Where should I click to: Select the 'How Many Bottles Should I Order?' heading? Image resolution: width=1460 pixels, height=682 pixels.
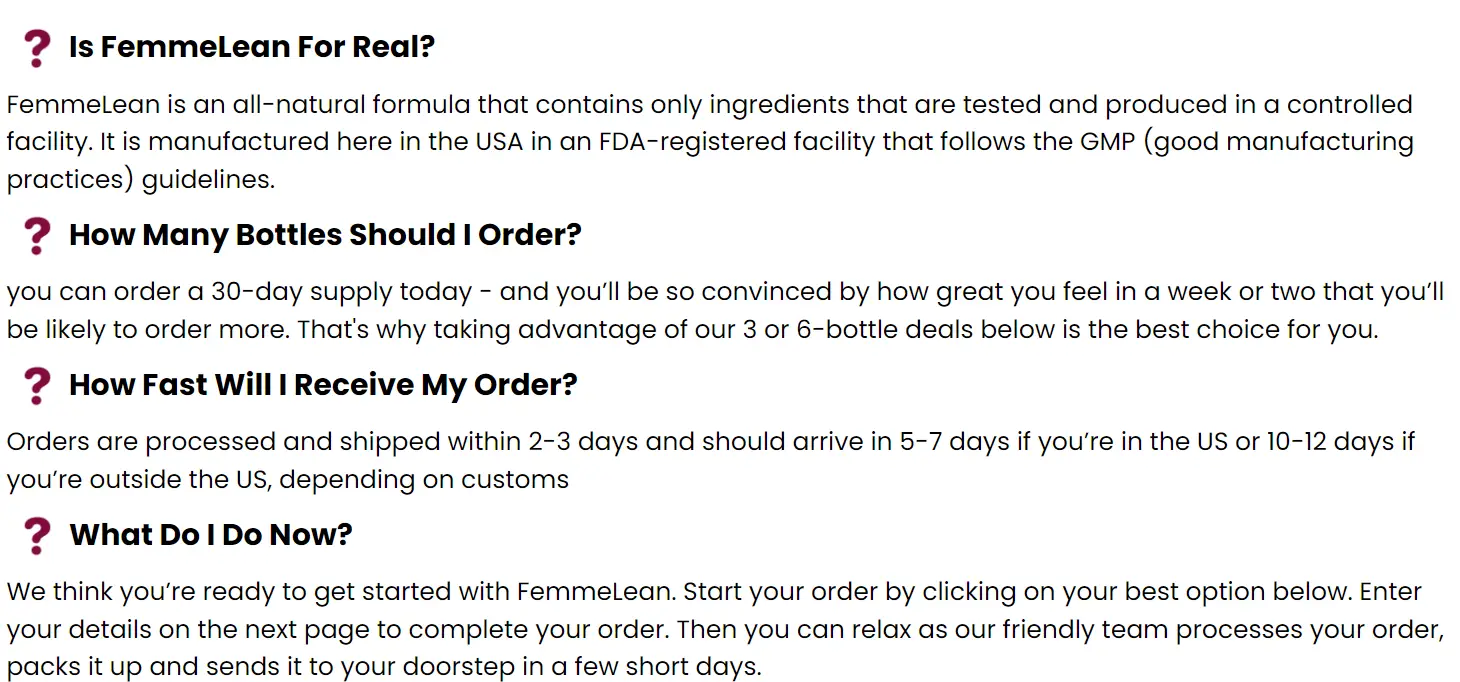325,236
